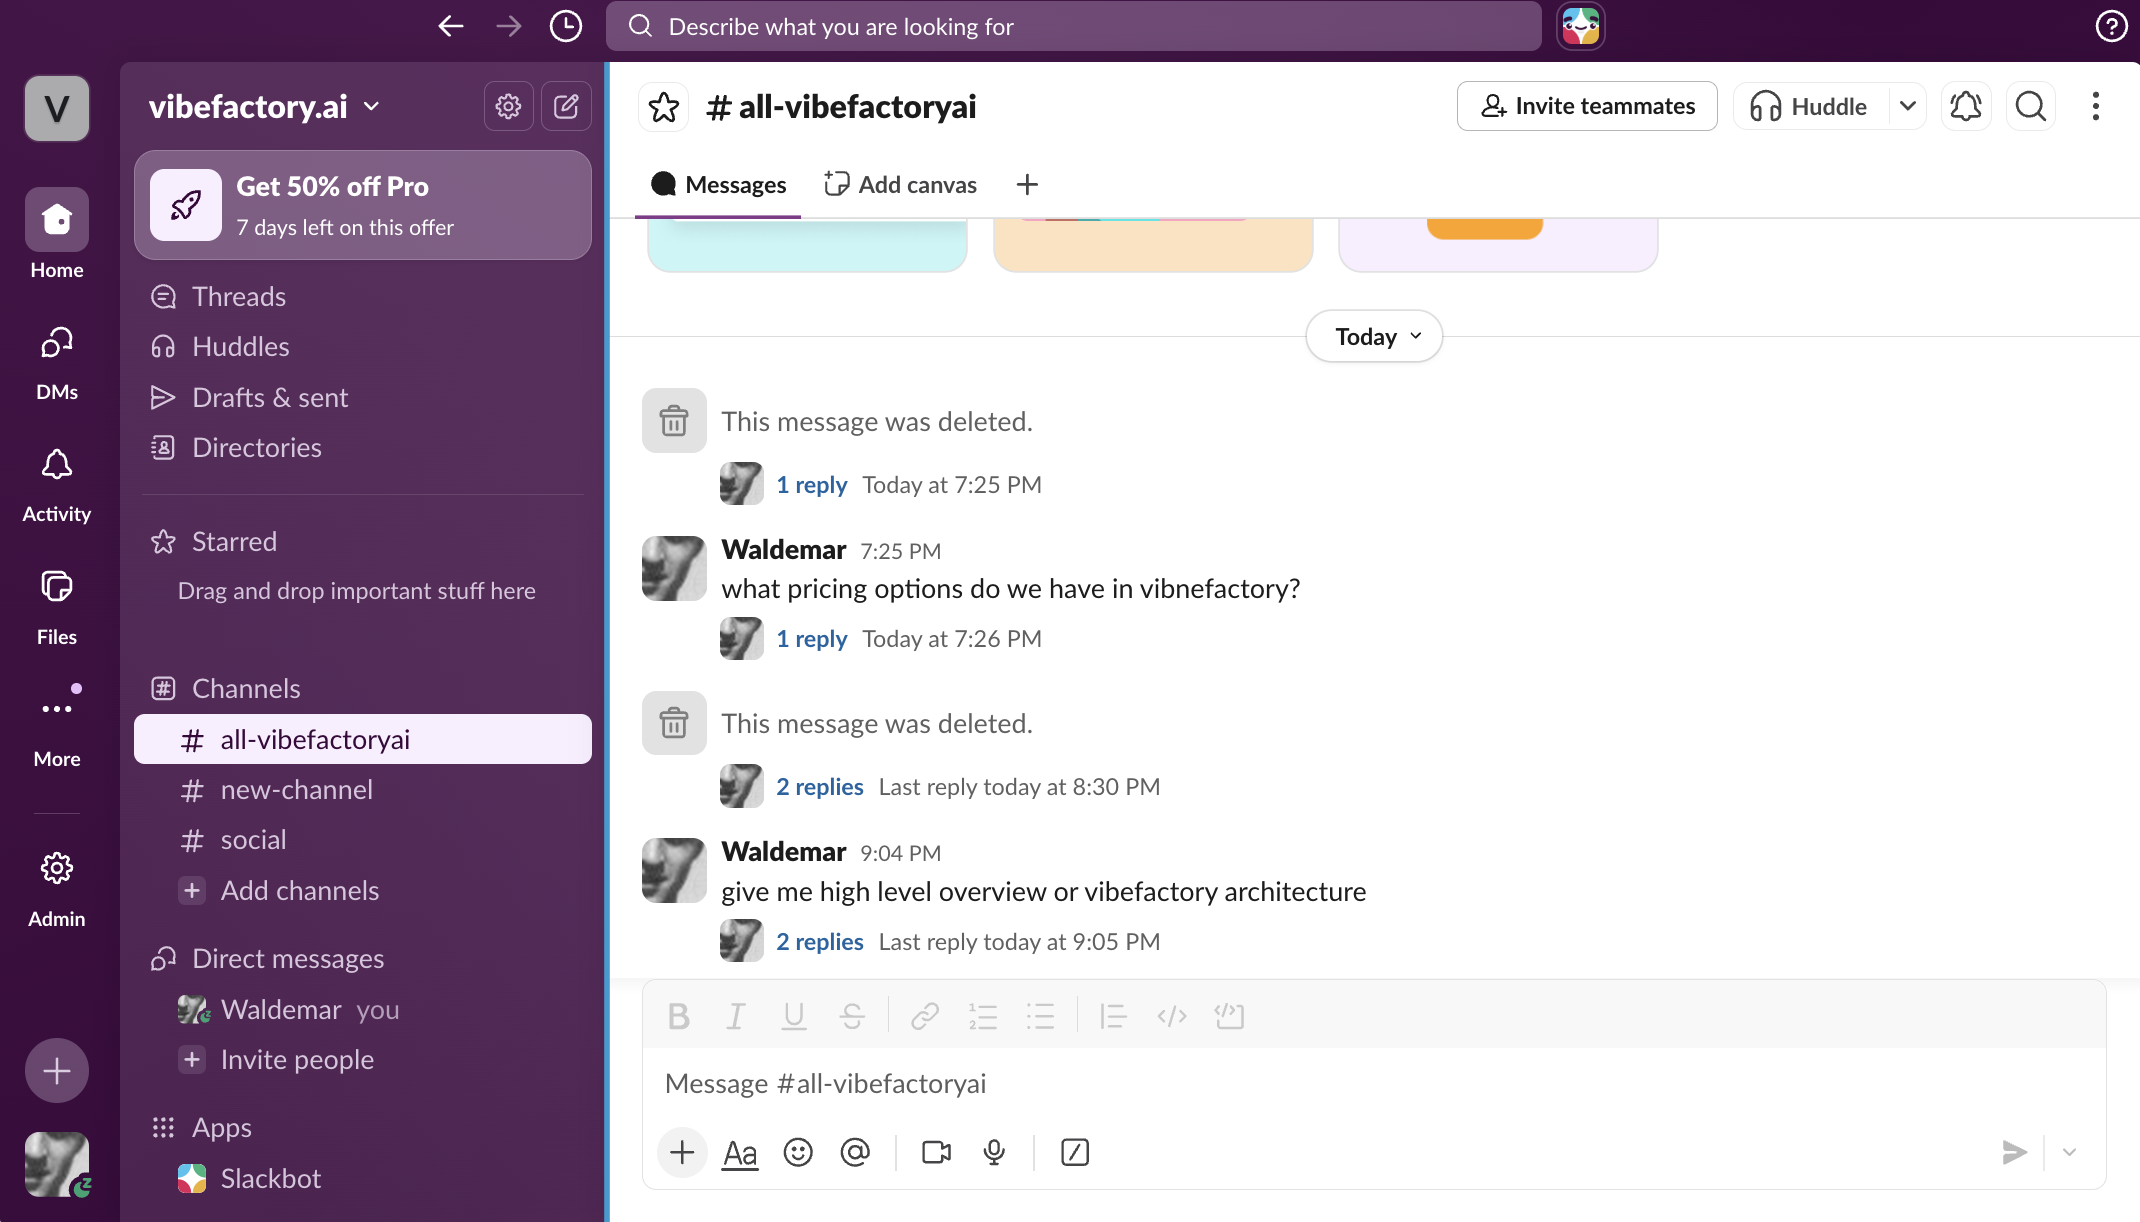This screenshot has height=1222, width=2140.
Task: Record an audio clip with the microphone icon
Action: point(994,1152)
